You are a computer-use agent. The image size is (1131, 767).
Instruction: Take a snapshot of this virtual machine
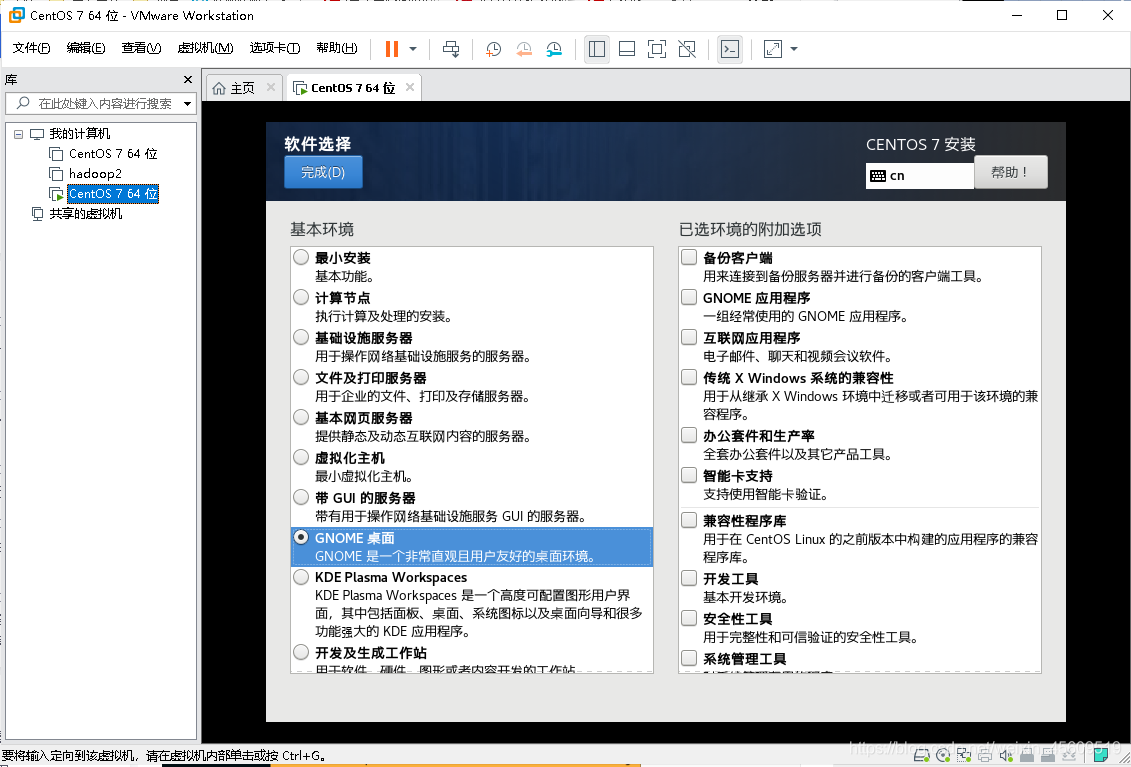click(493, 49)
